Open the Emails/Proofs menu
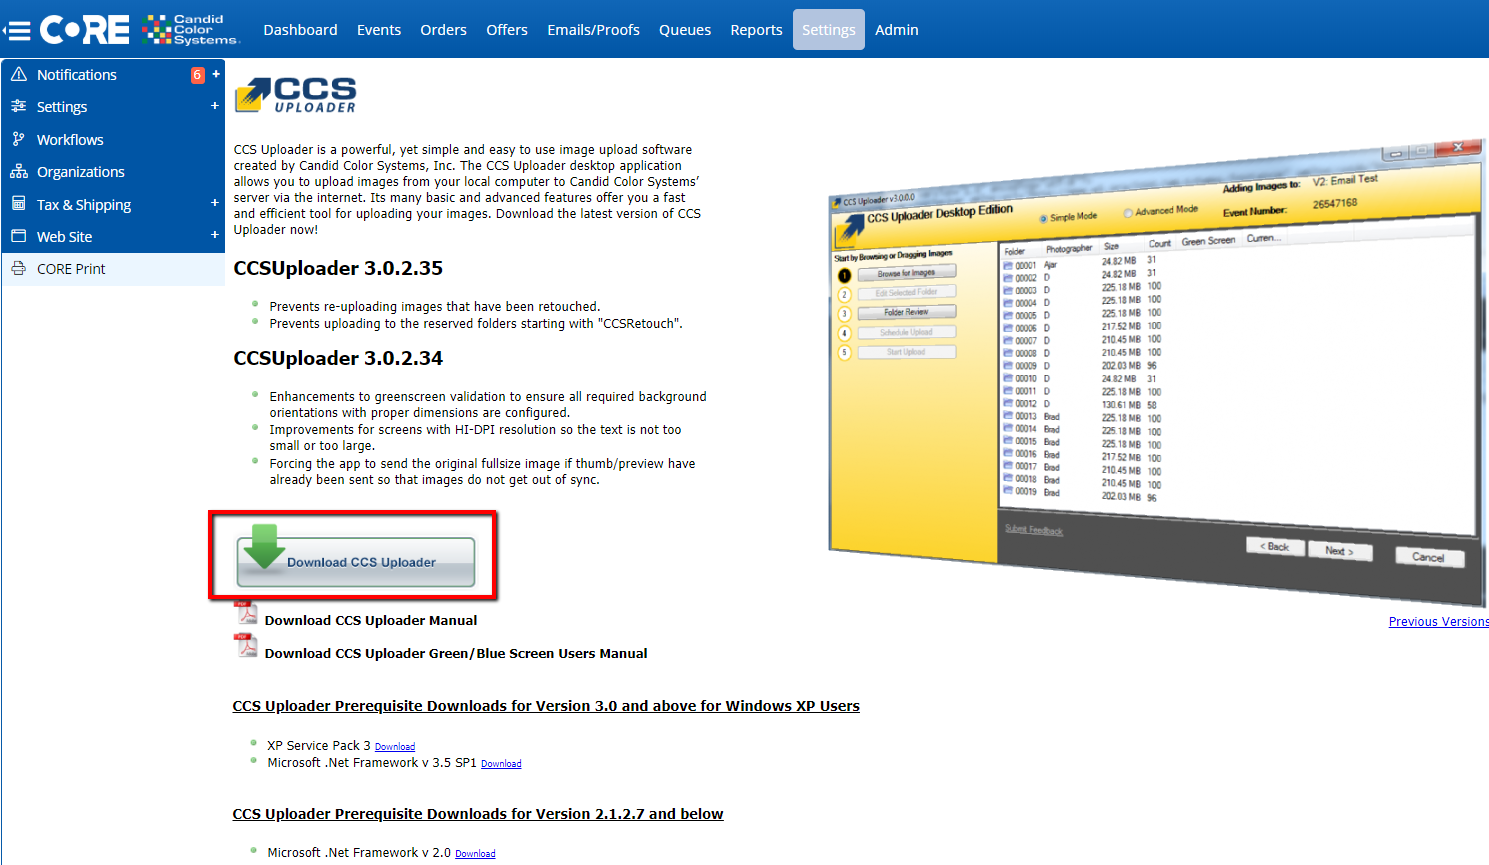The width and height of the screenshot is (1489, 865). pyautogui.click(x=593, y=30)
